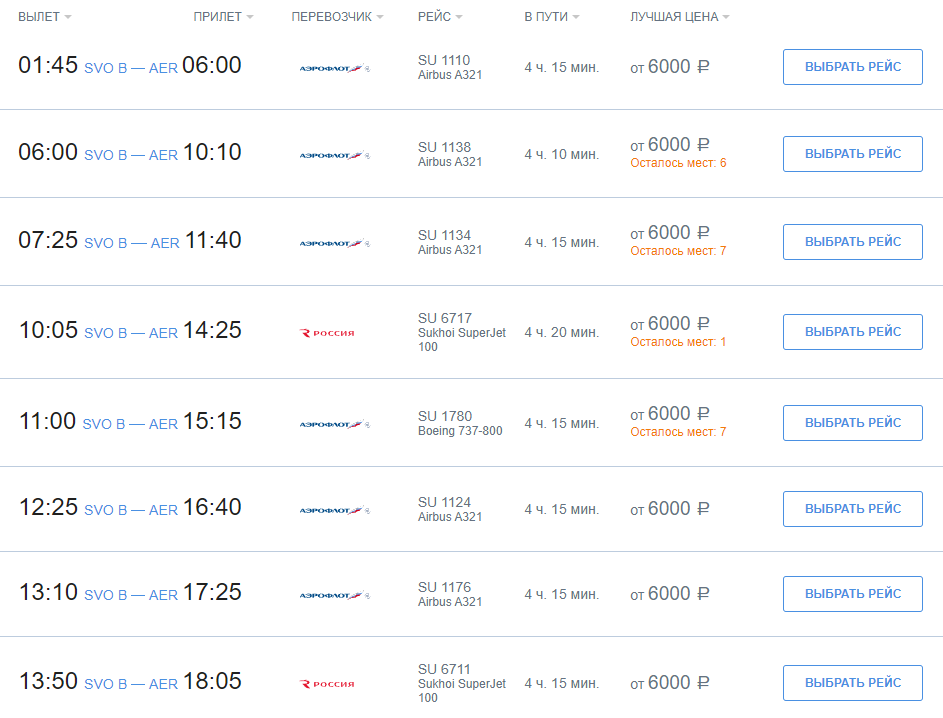Image resolution: width=943 pixels, height=718 pixels.
Task: Sort by РЕЙС flight number column
Action: point(440,17)
